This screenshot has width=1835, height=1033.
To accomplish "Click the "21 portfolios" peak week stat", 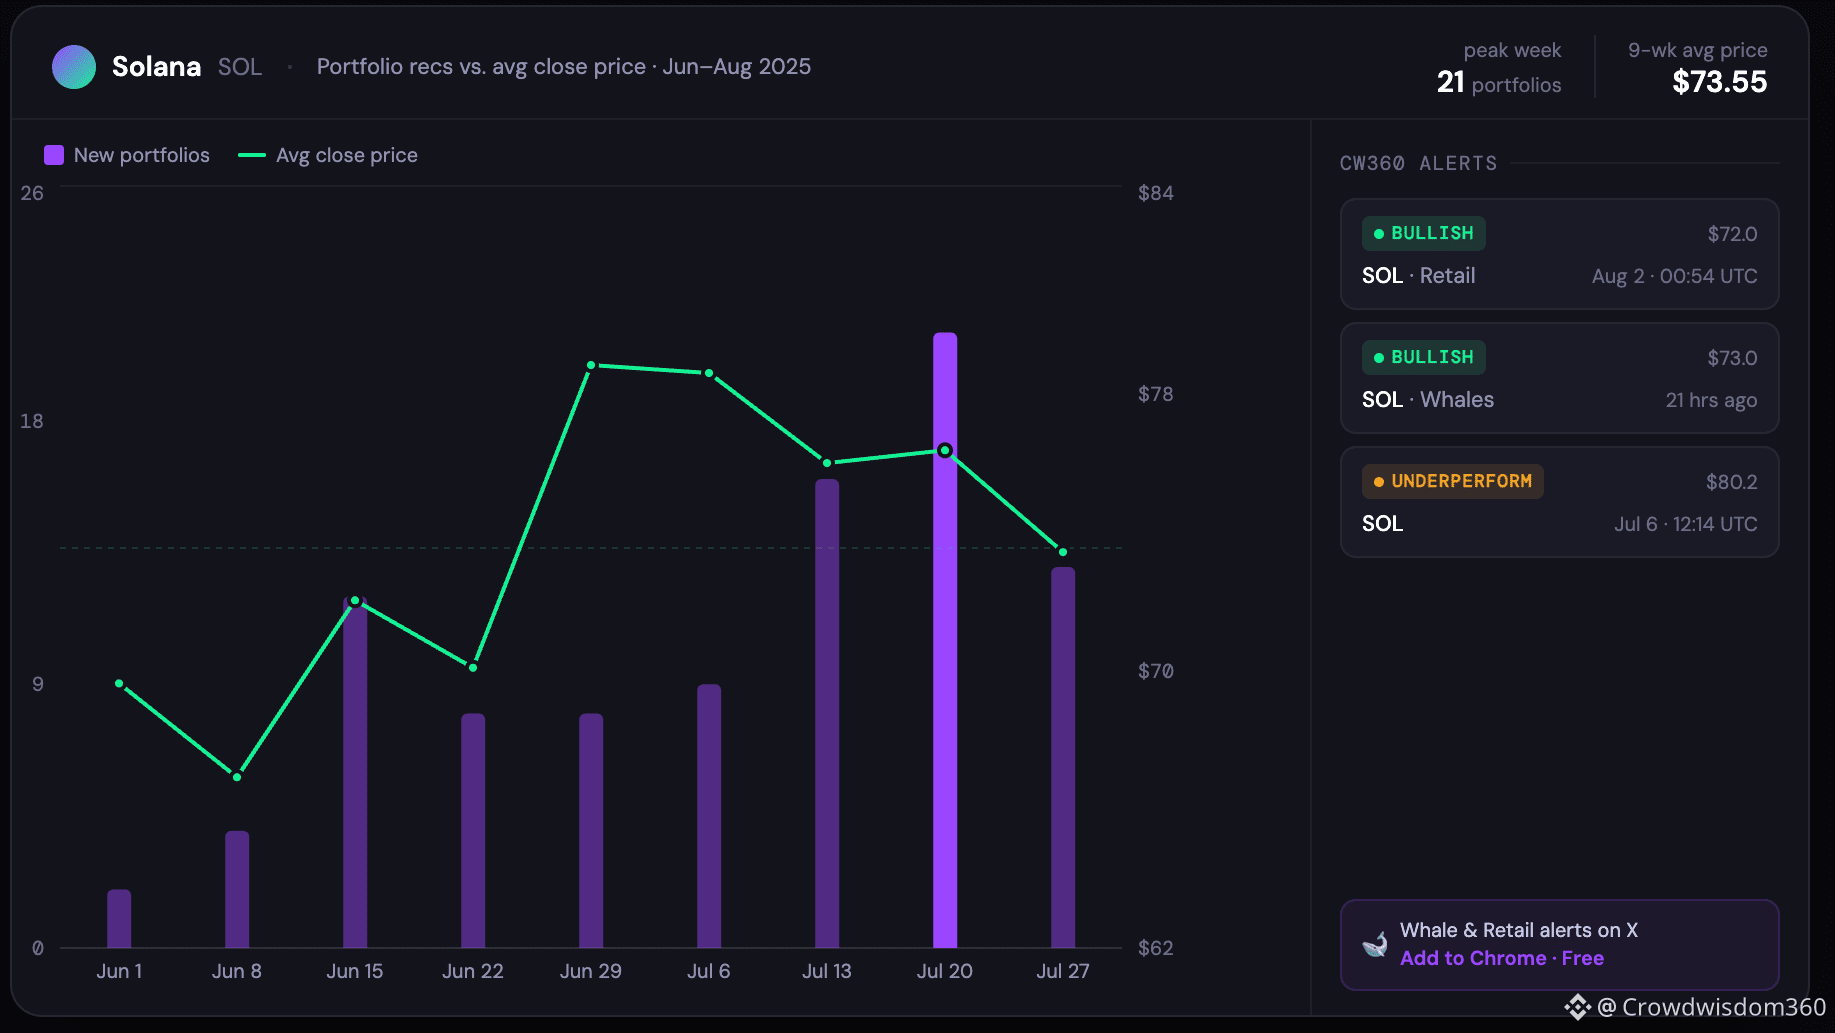I will [1499, 83].
